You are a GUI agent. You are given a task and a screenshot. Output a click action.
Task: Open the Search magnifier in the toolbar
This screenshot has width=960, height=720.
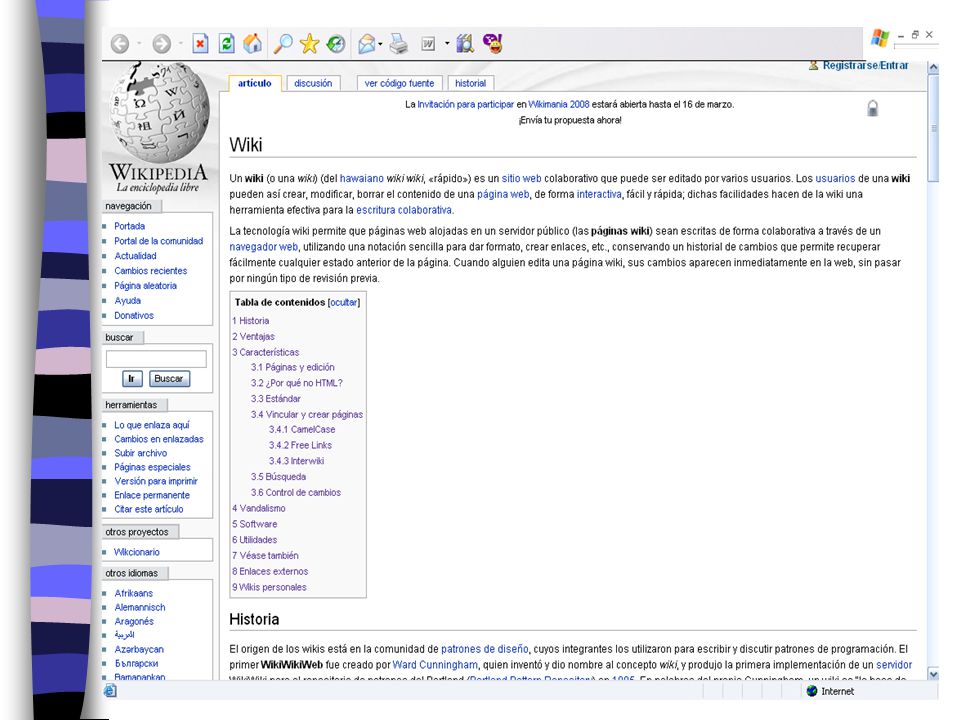pos(282,43)
